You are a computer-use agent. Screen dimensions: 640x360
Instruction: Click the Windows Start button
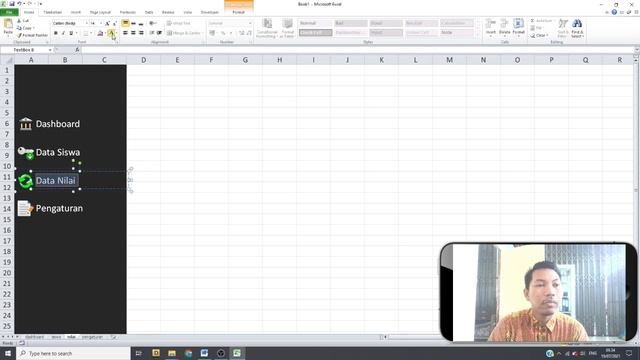7,353
